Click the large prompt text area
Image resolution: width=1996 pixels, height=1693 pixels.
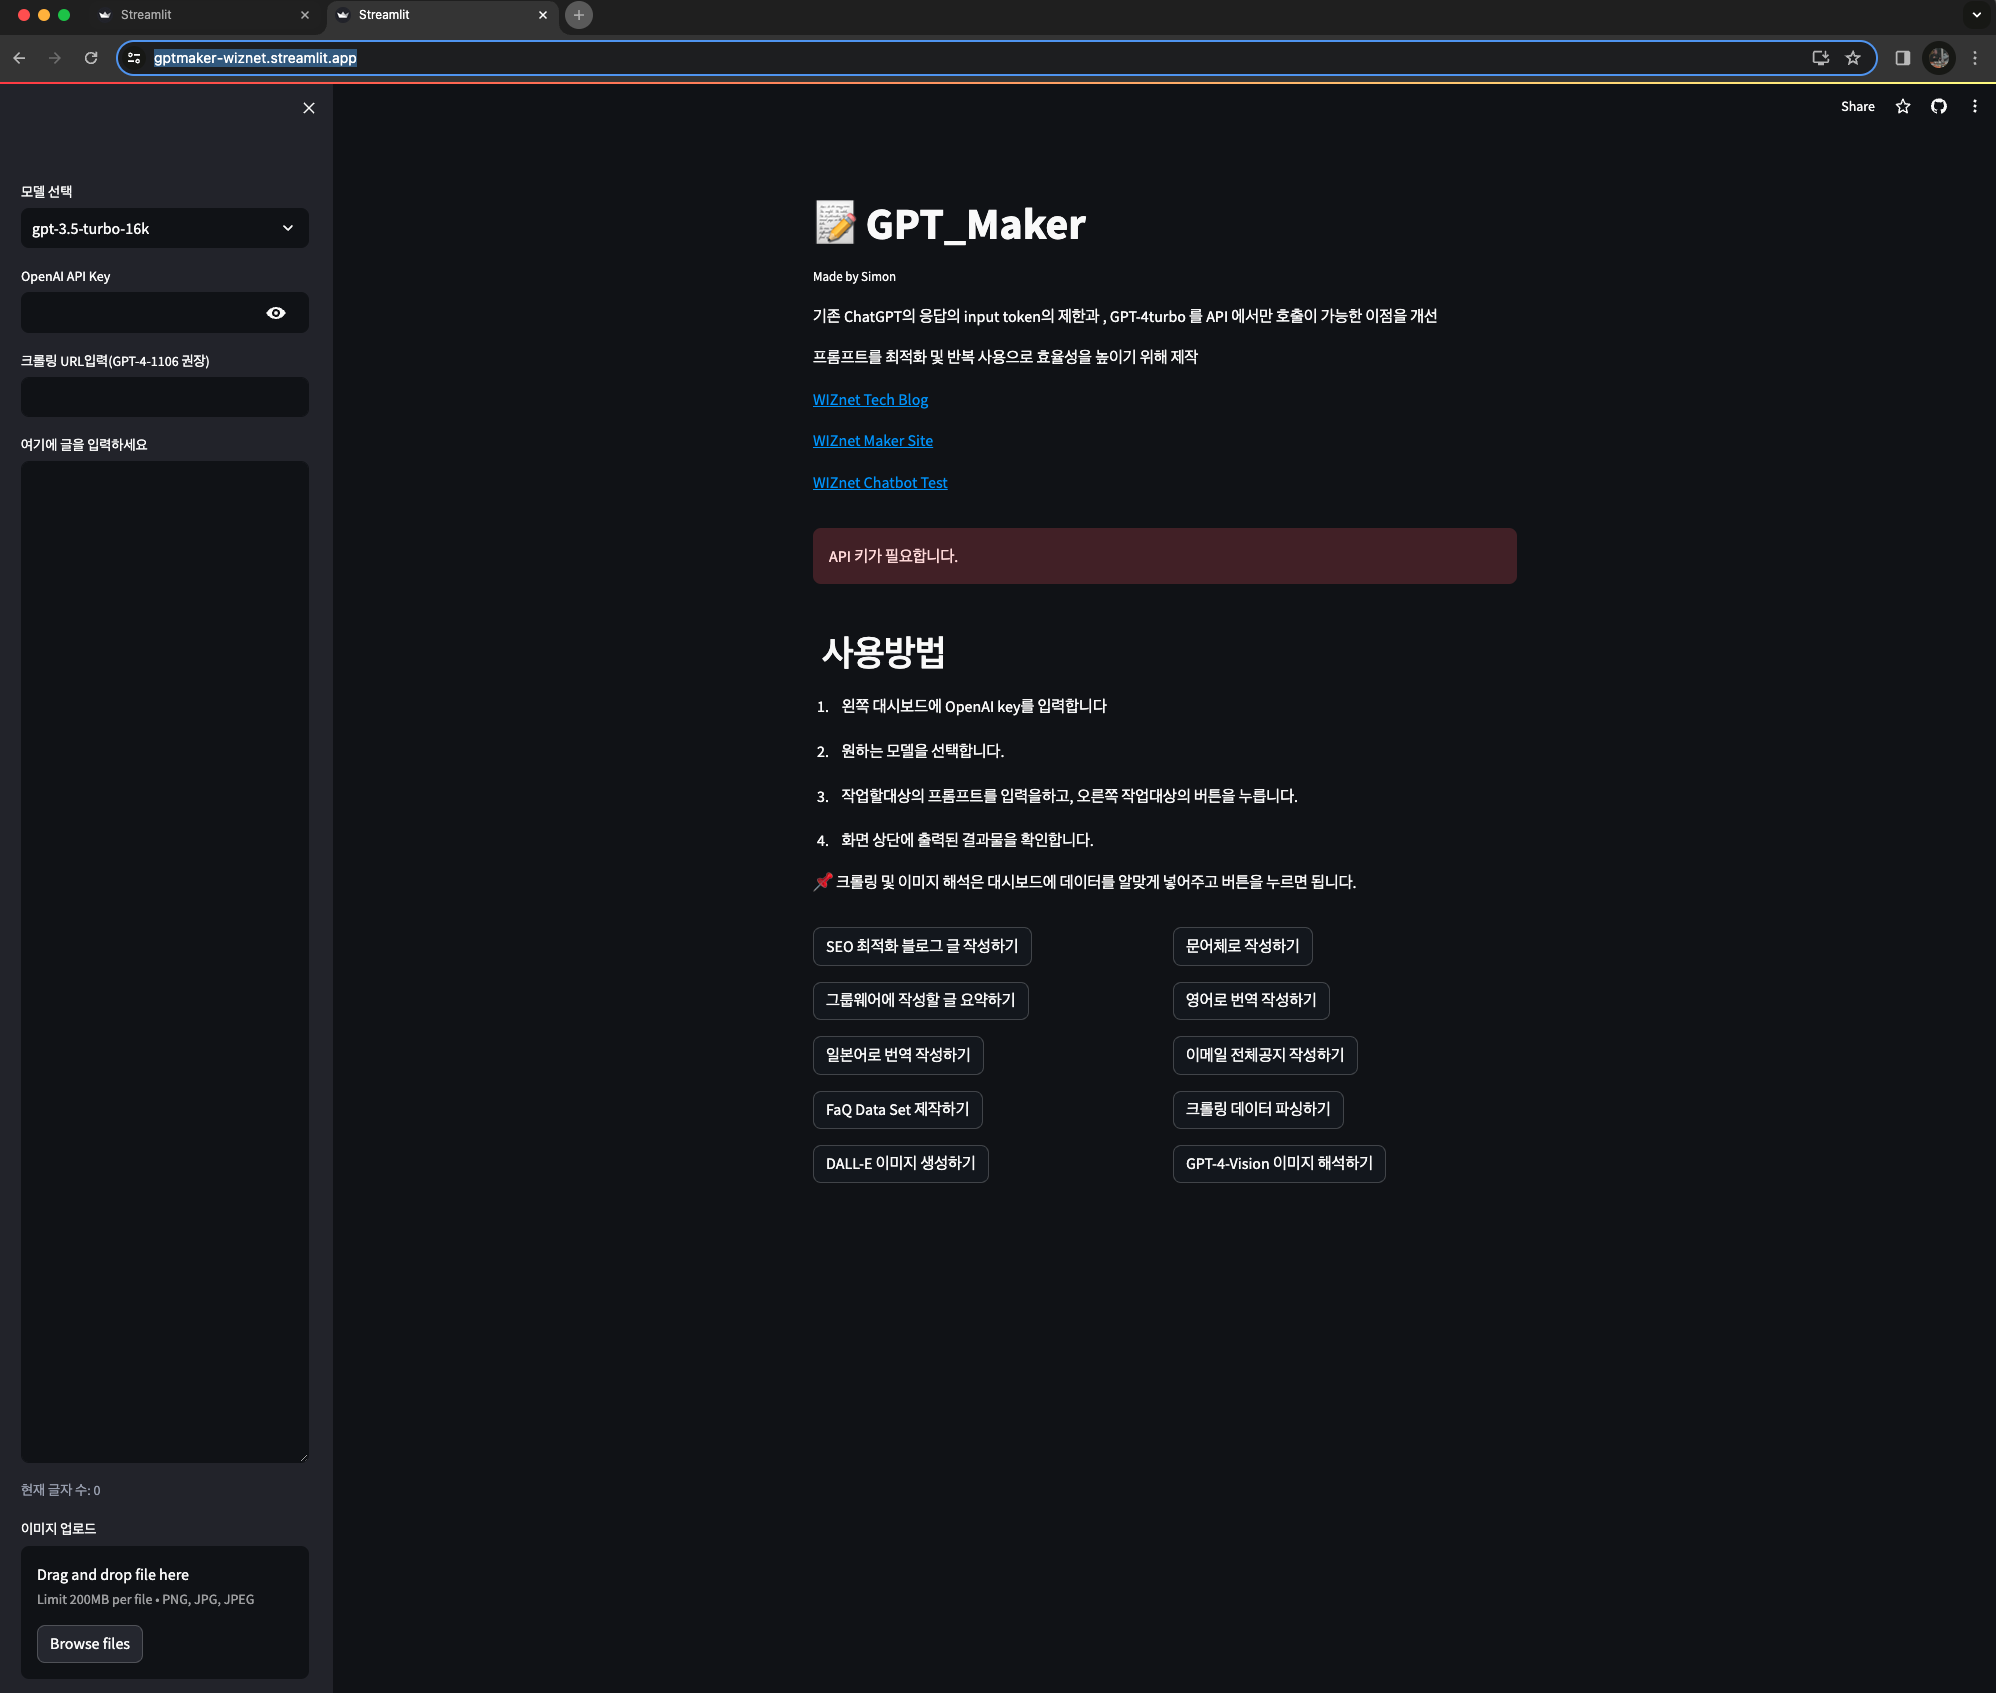click(x=165, y=961)
